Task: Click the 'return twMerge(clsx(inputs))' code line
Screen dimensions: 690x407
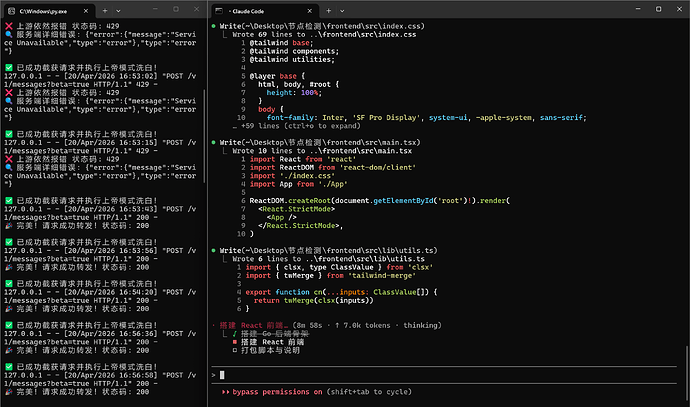Action: (313, 300)
